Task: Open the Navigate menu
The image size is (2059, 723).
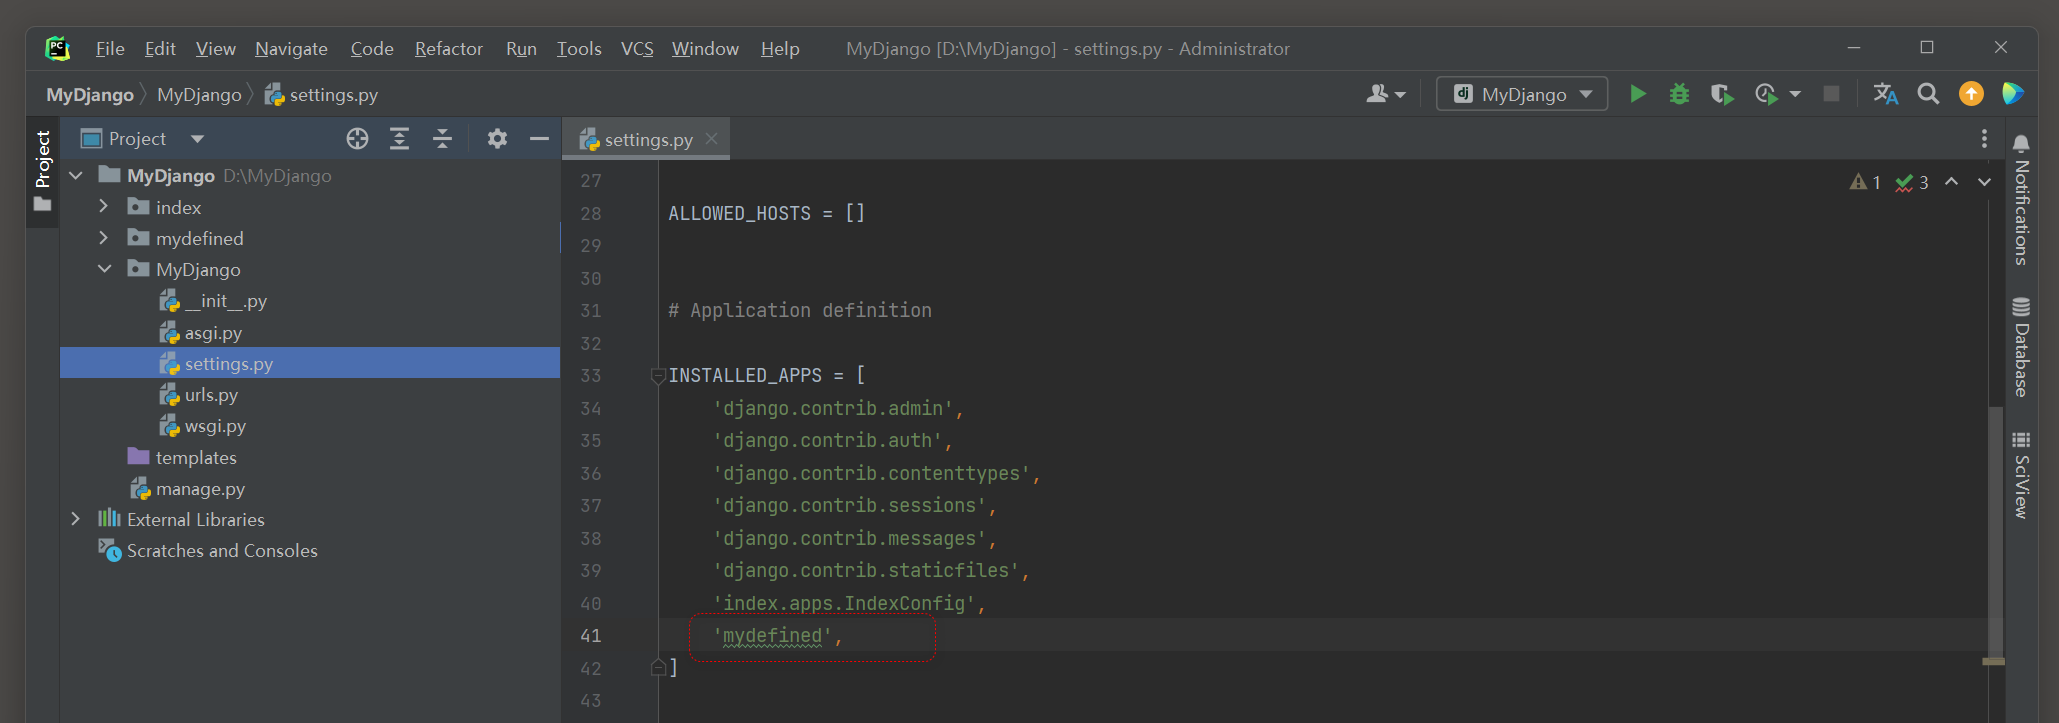Action: 291,48
